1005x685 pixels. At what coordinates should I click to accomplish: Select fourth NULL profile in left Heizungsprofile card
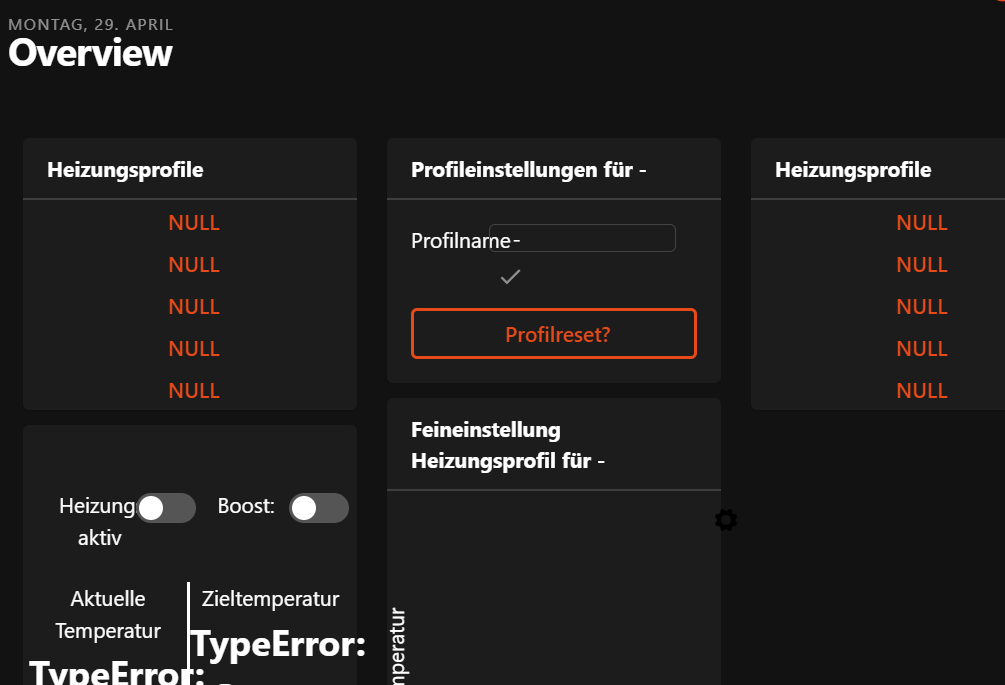click(x=194, y=349)
